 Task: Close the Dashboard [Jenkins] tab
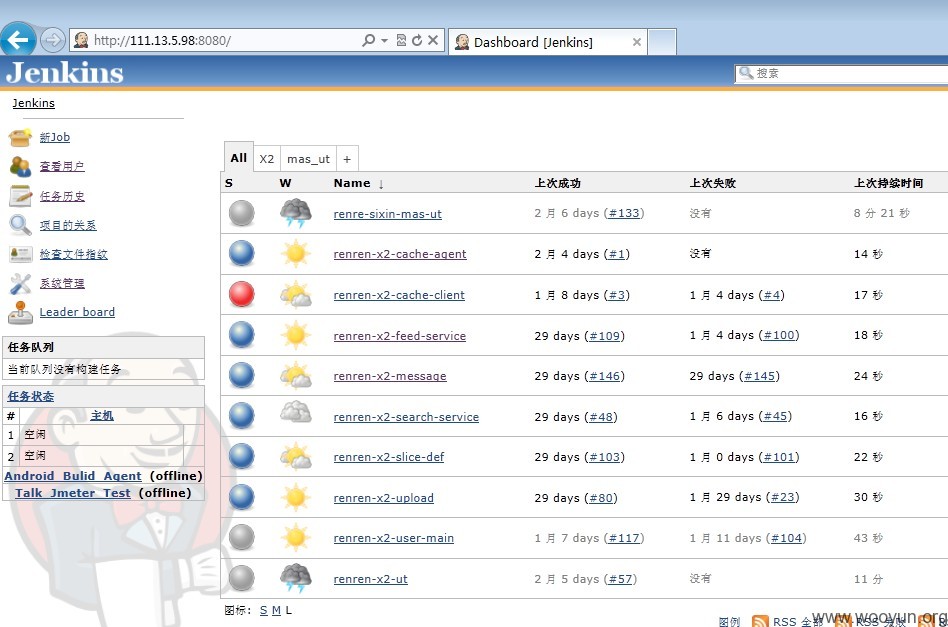[636, 42]
